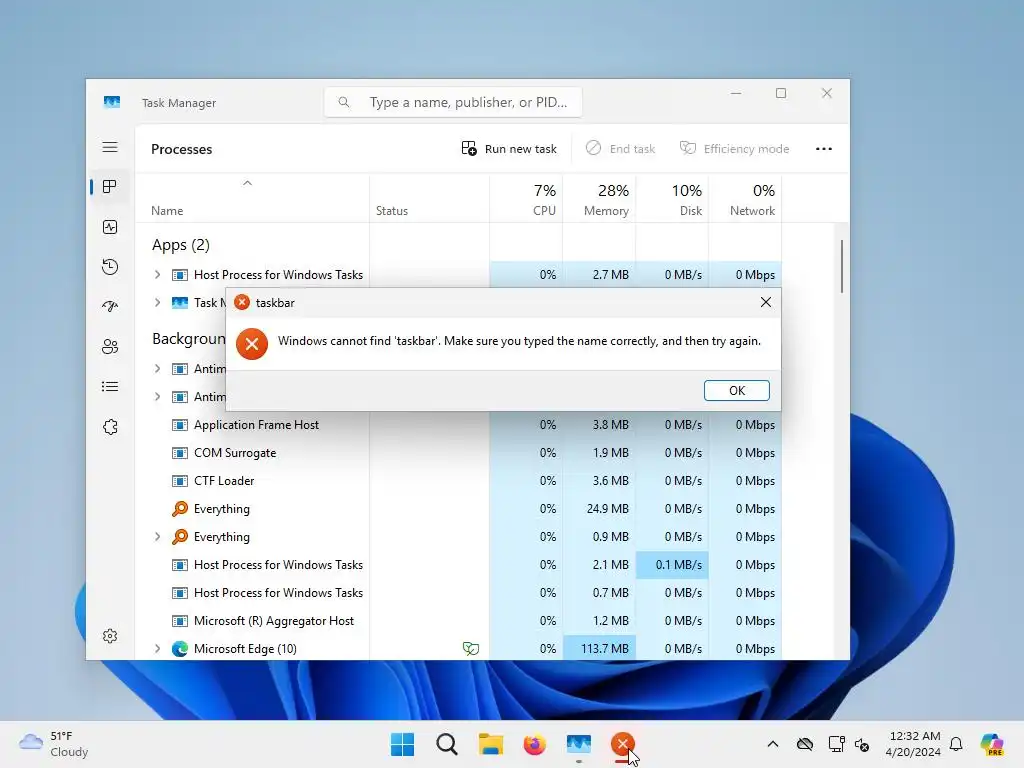Close the taskbar error dialog with X
1024x768 pixels.
765,302
